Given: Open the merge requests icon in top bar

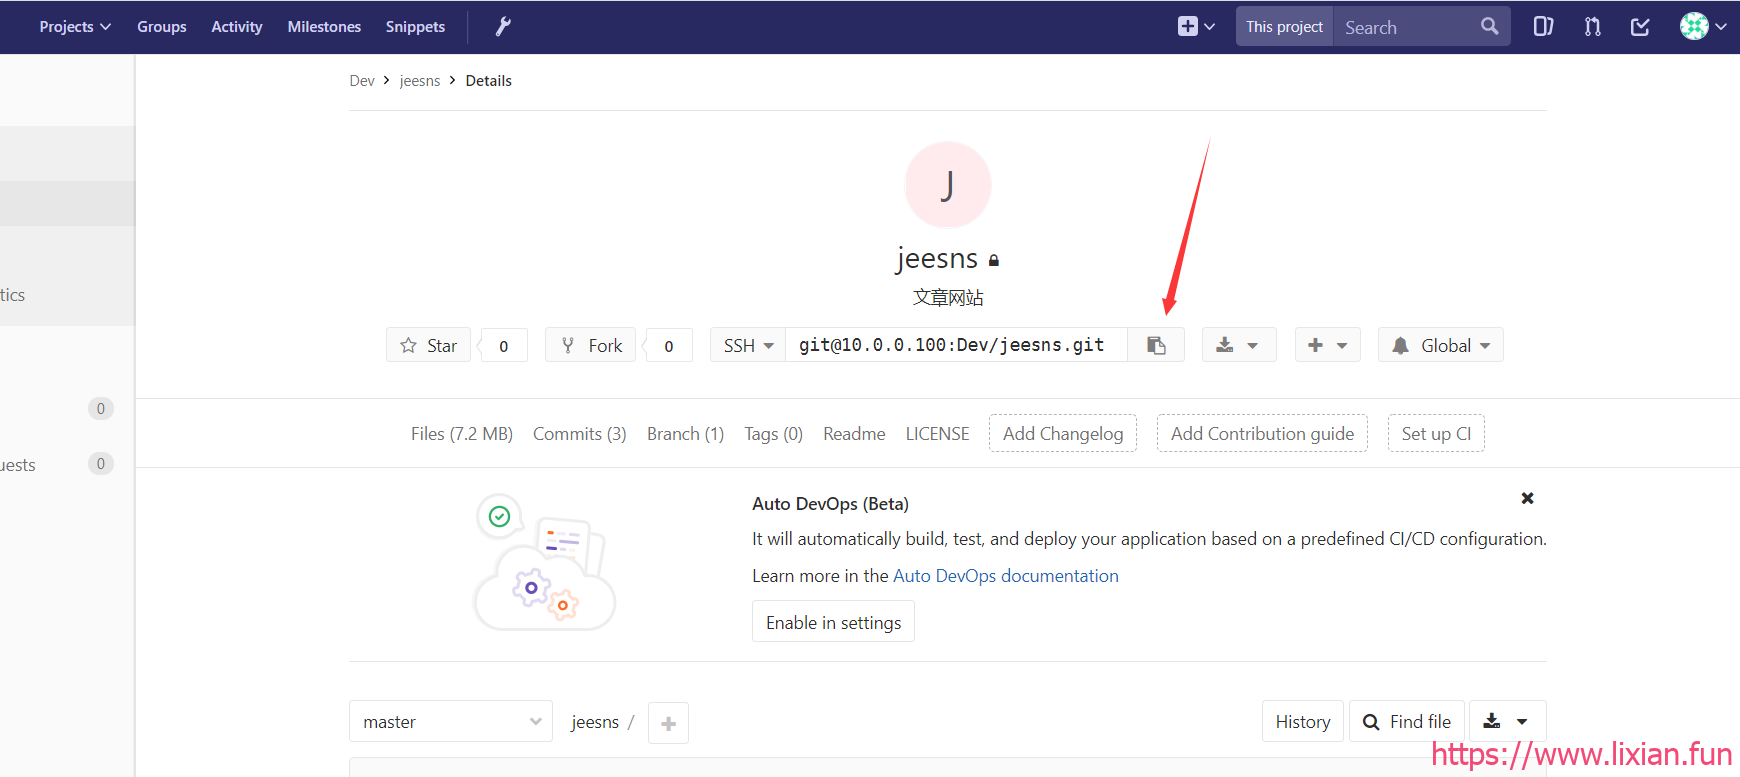Looking at the screenshot, I should click(1592, 27).
